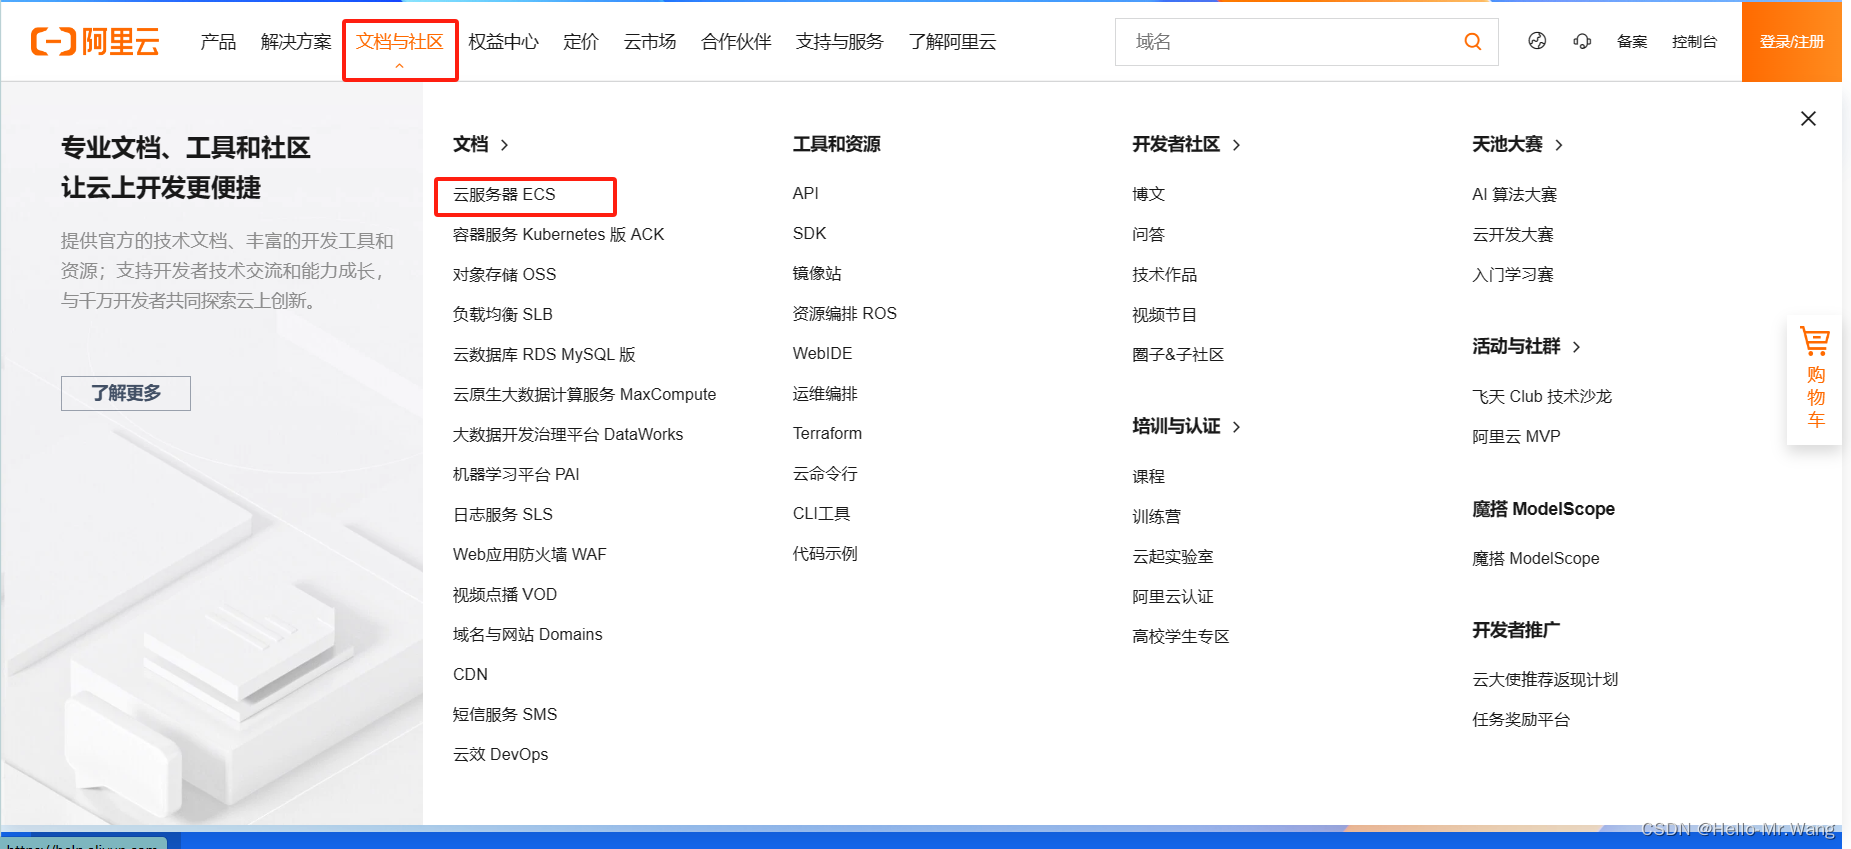Viewport: 1851px width, 849px height.
Task: Open 视频点播 VOD link
Action: (x=505, y=594)
